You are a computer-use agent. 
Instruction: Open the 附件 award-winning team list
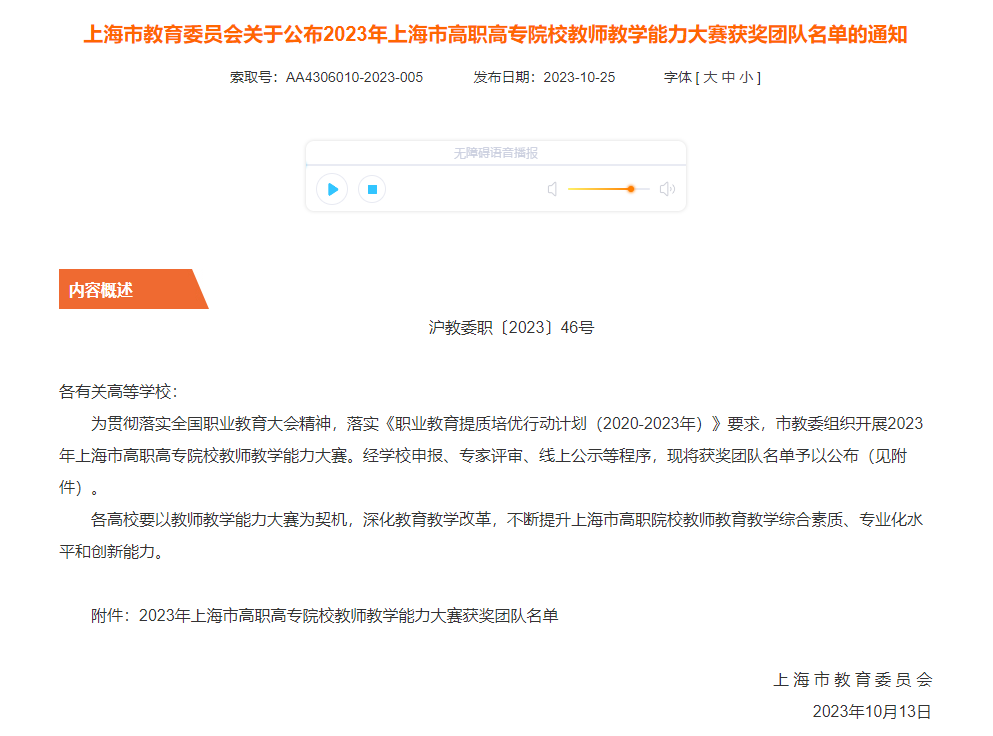(x=348, y=616)
